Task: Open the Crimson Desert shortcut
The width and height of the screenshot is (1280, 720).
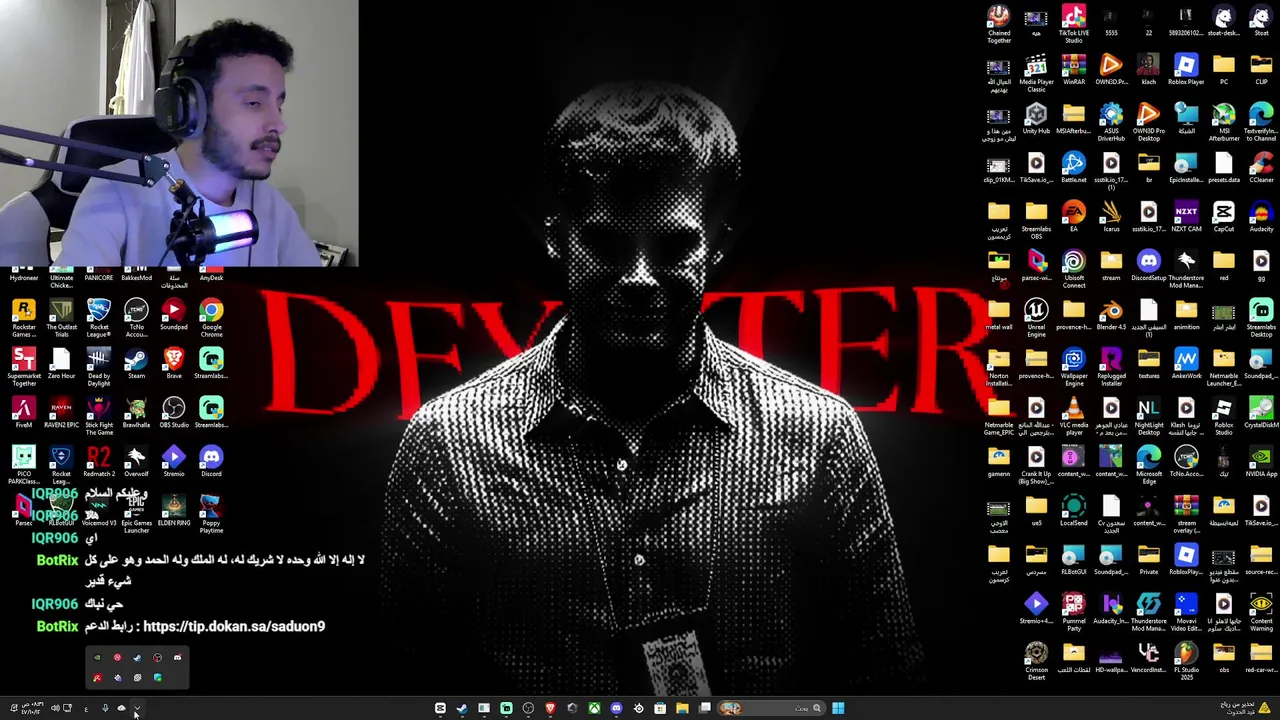Action: (1036, 661)
